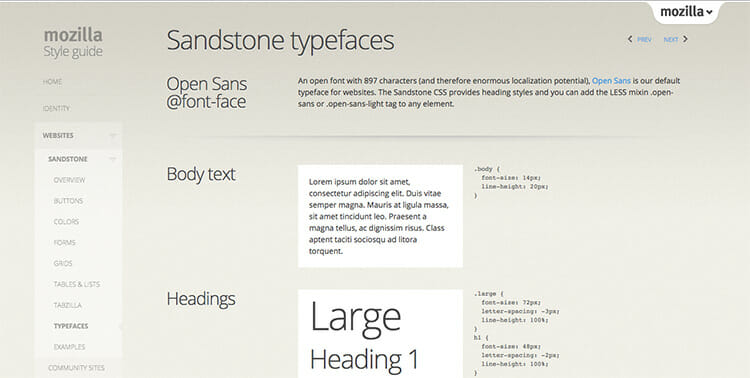Viewport: 750px width, 378px height.
Task: Click the Lorem ipsum sample text box
Action: pos(380,216)
